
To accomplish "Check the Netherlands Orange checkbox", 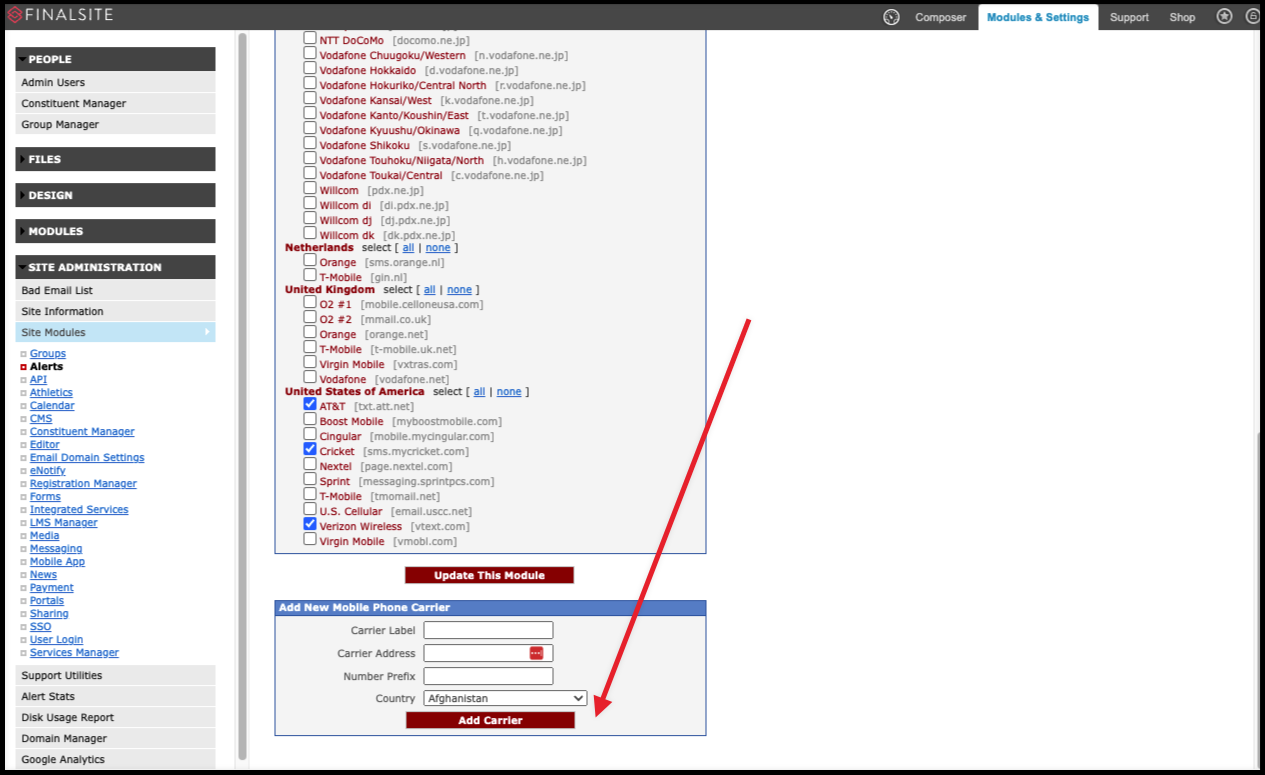I will coord(310,261).
